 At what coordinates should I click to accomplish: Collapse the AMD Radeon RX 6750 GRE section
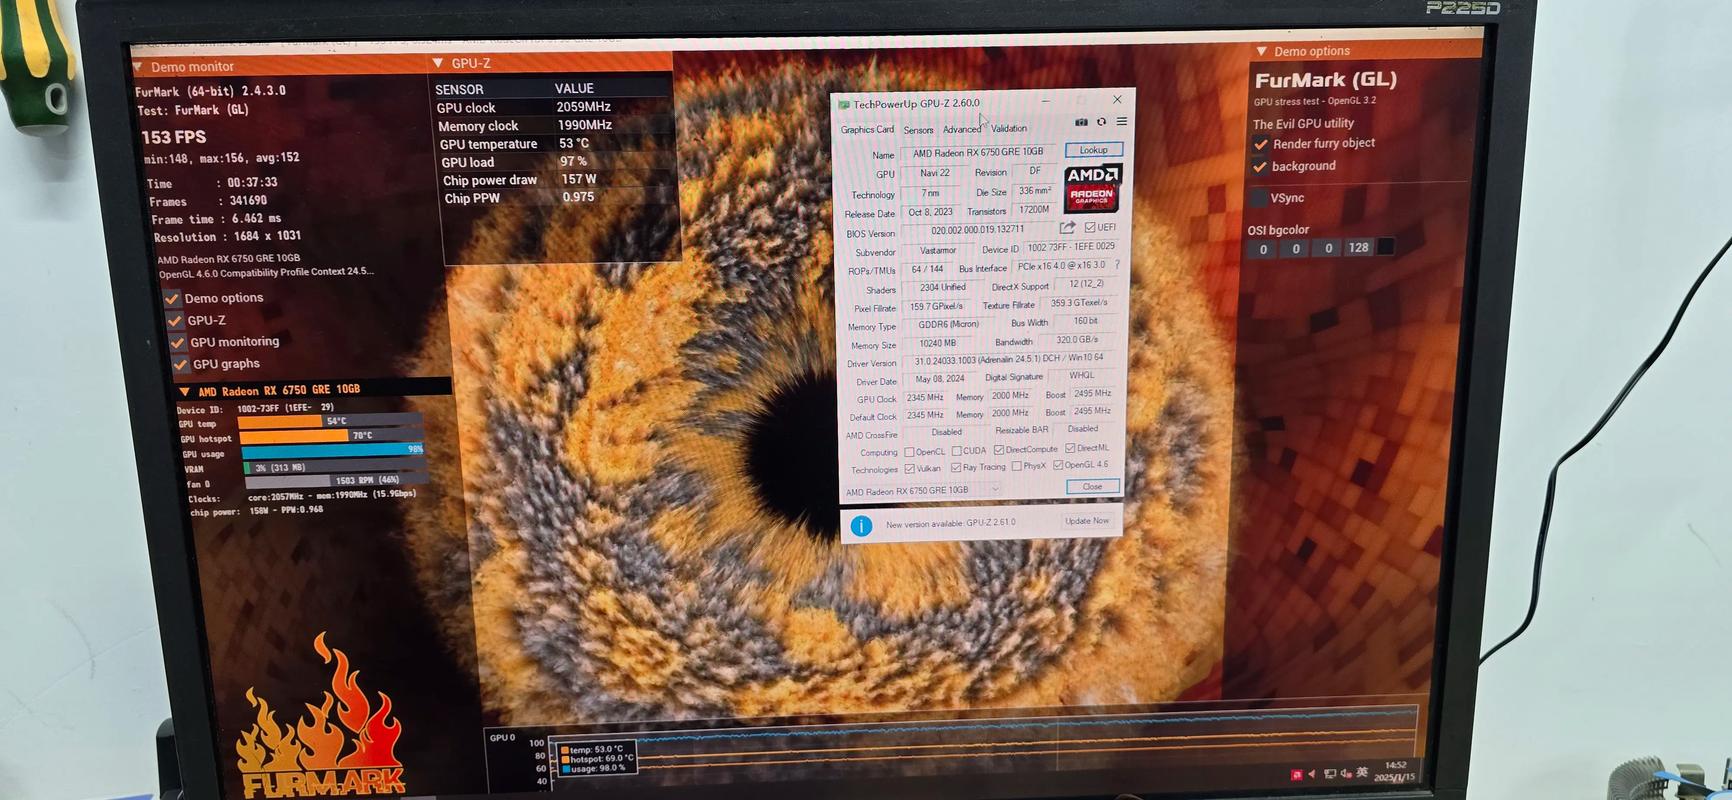point(184,391)
